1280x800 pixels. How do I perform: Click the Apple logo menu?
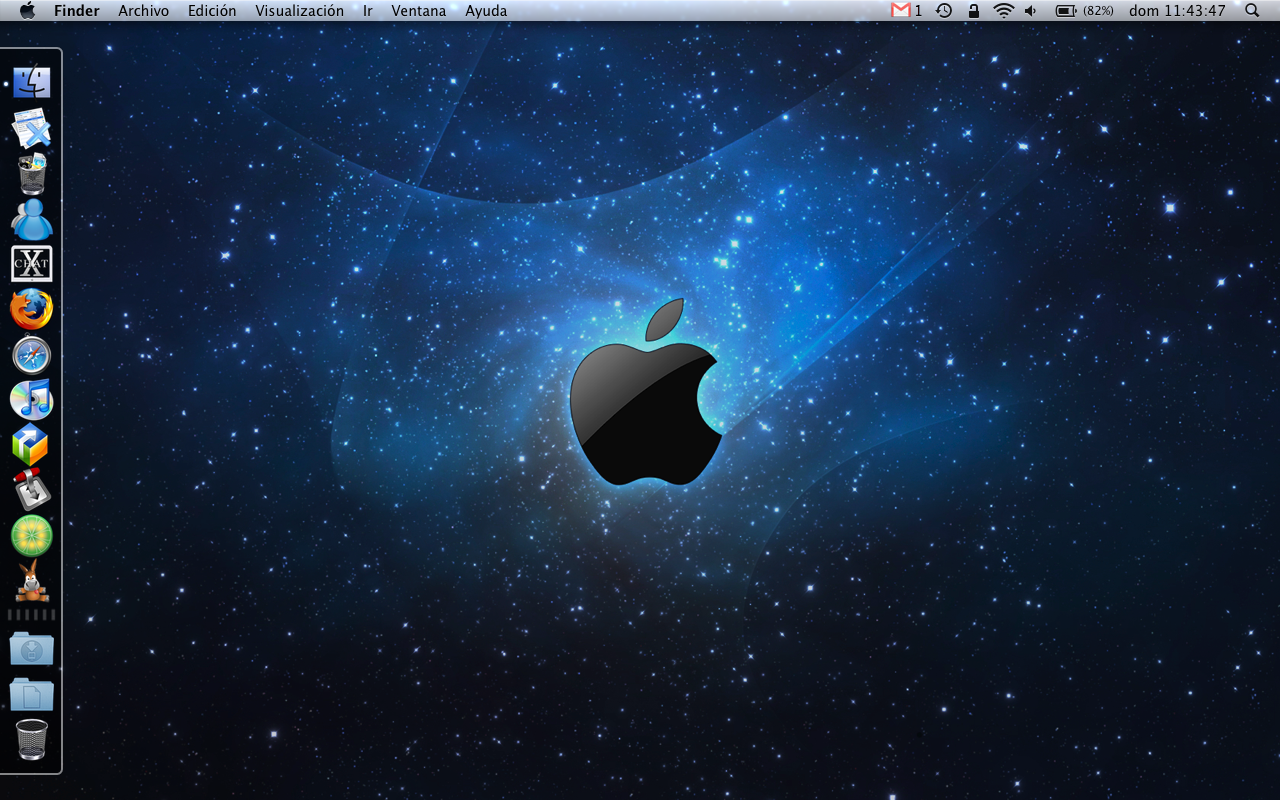[27, 11]
